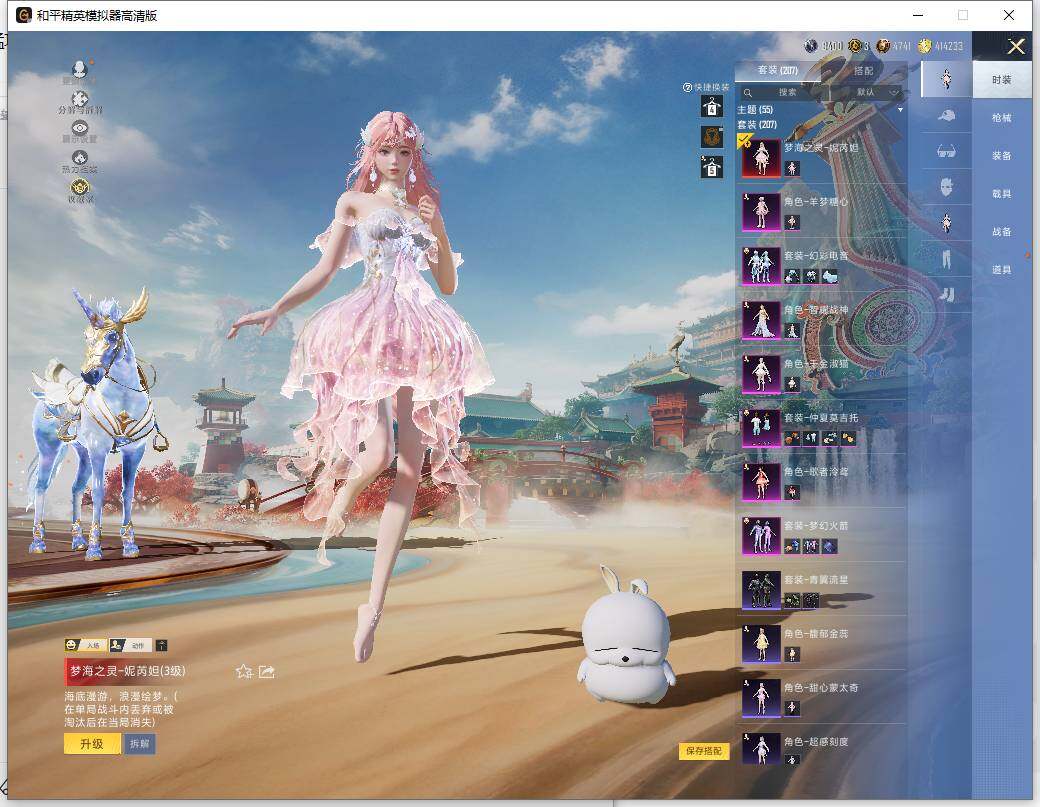
Task: Click outfit title 梦海之灵-妮芮妲(3级)
Action: pyautogui.click(x=127, y=671)
